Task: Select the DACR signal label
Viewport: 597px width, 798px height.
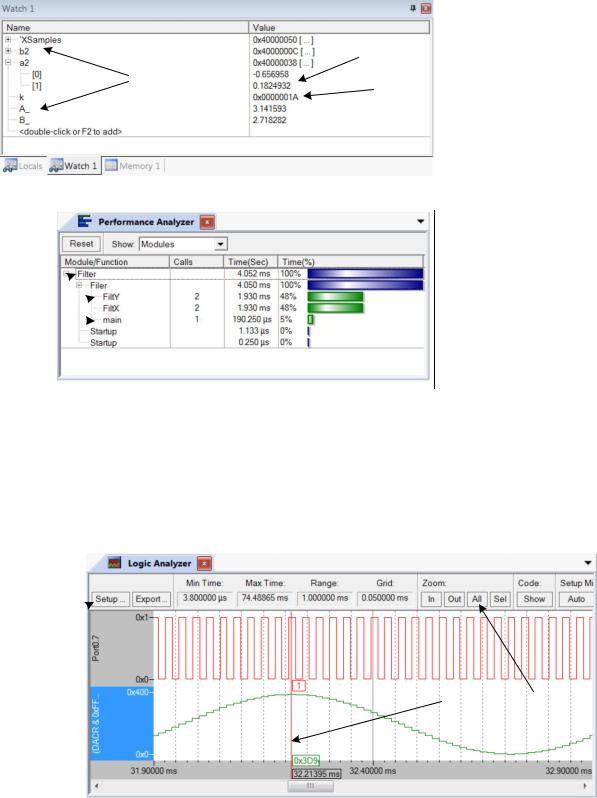Action: pyautogui.click(x=96, y=724)
